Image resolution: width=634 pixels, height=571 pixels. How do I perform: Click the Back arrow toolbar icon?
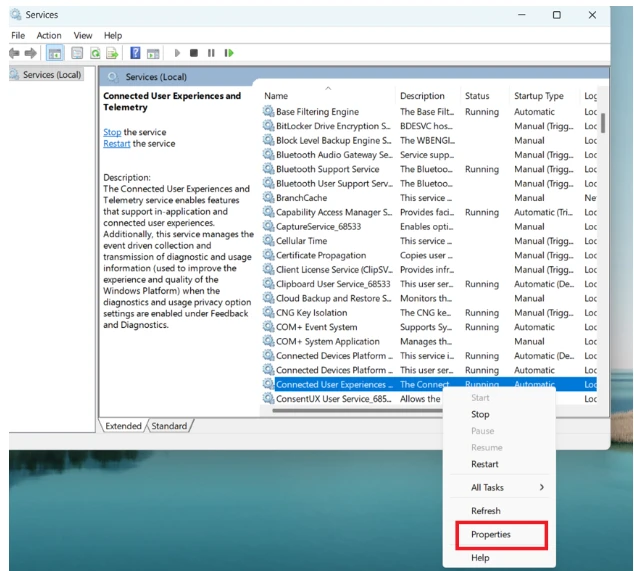pyautogui.click(x=14, y=53)
